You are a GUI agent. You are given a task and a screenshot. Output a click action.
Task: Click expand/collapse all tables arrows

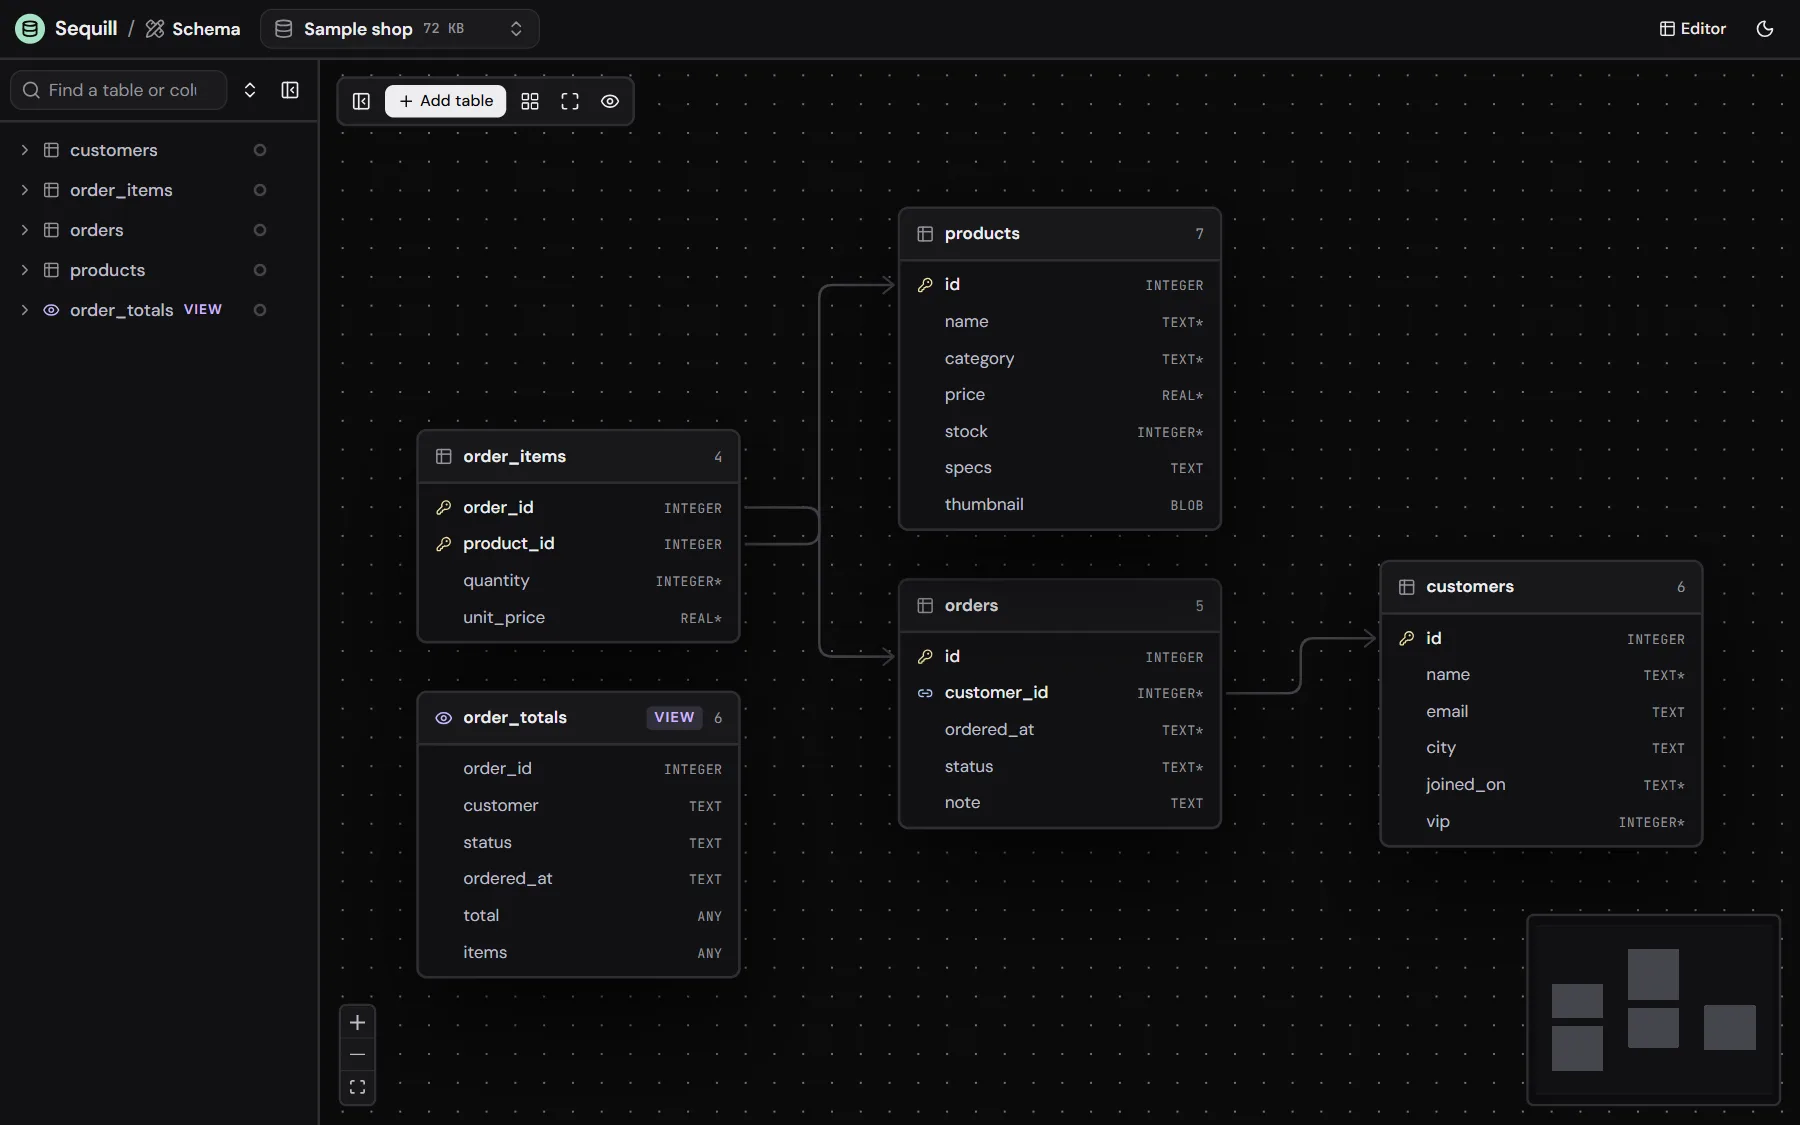pos(250,90)
